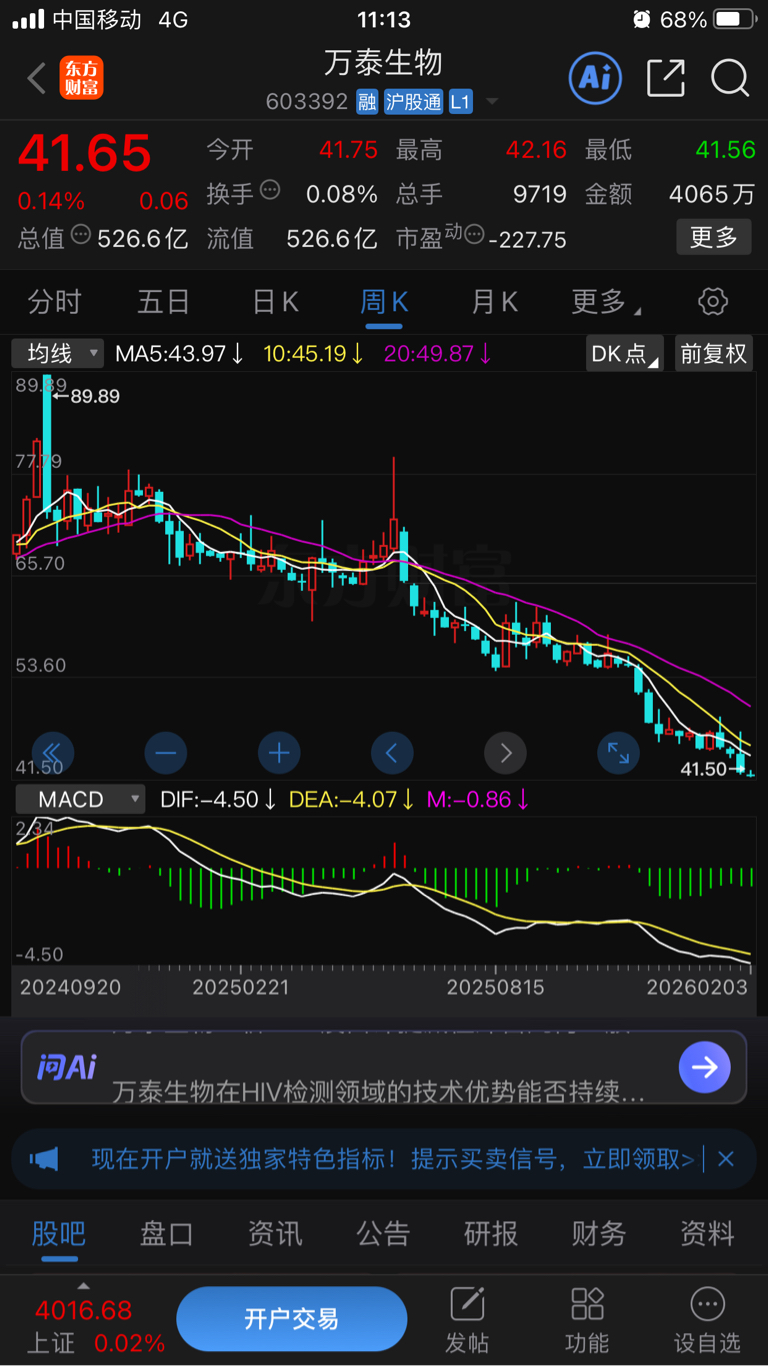Tap the 20:49.87 moving average label
This screenshot has height=1366, width=768.
(x=439, y=353)
